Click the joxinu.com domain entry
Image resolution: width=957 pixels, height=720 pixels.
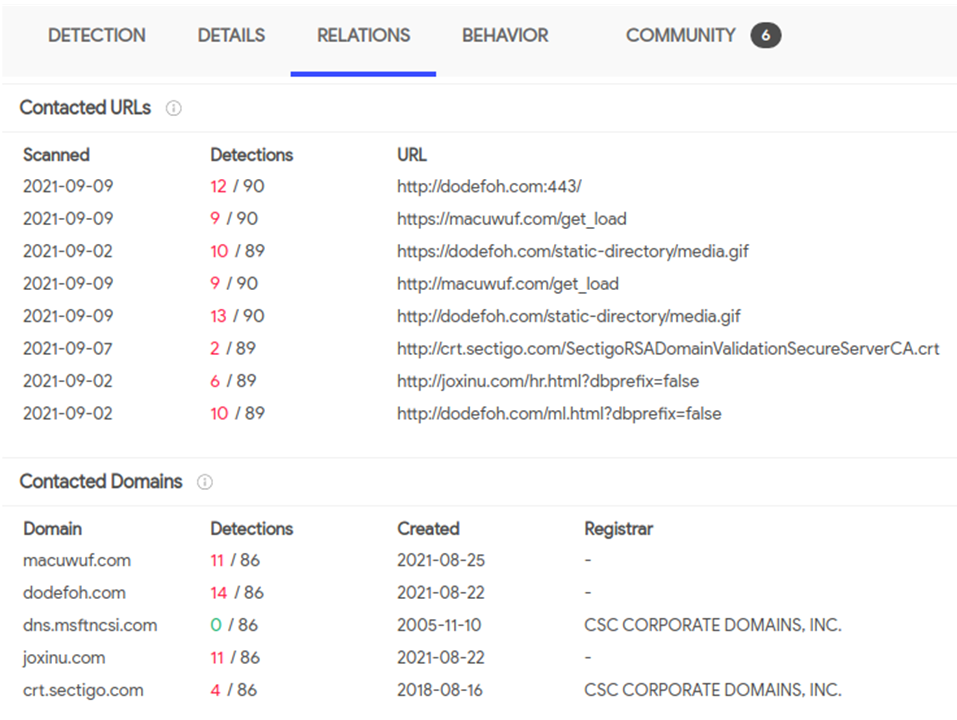pos(64,658)
